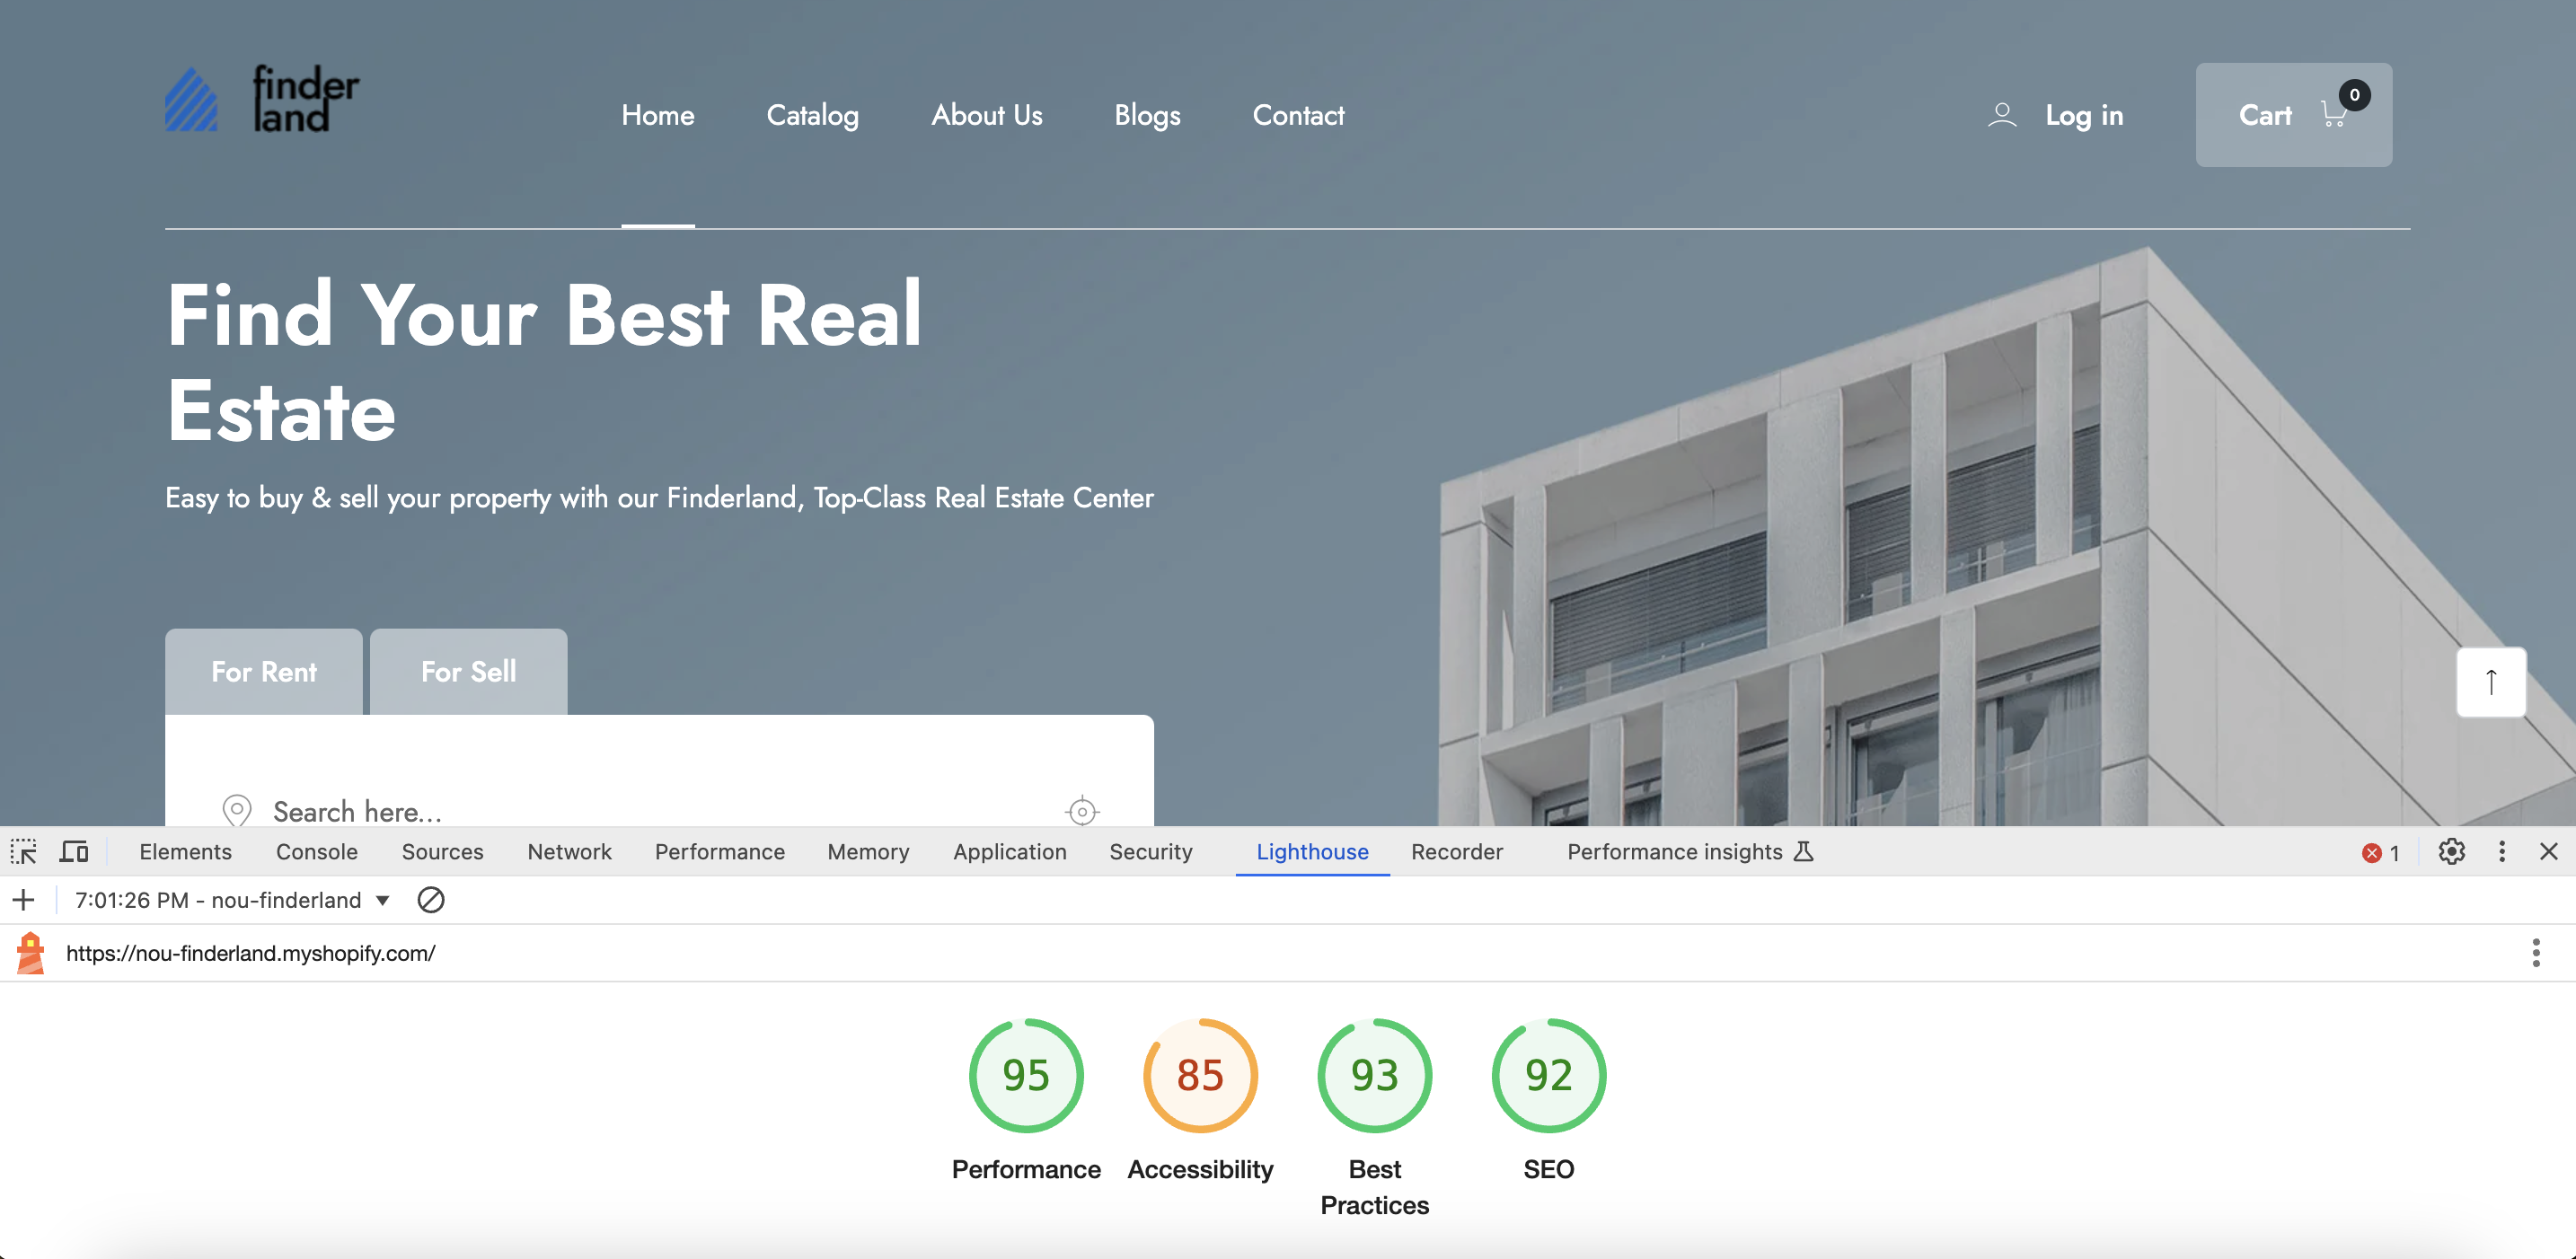
Task: Select the For Sell tab
Action: click(x=469, y=672)
